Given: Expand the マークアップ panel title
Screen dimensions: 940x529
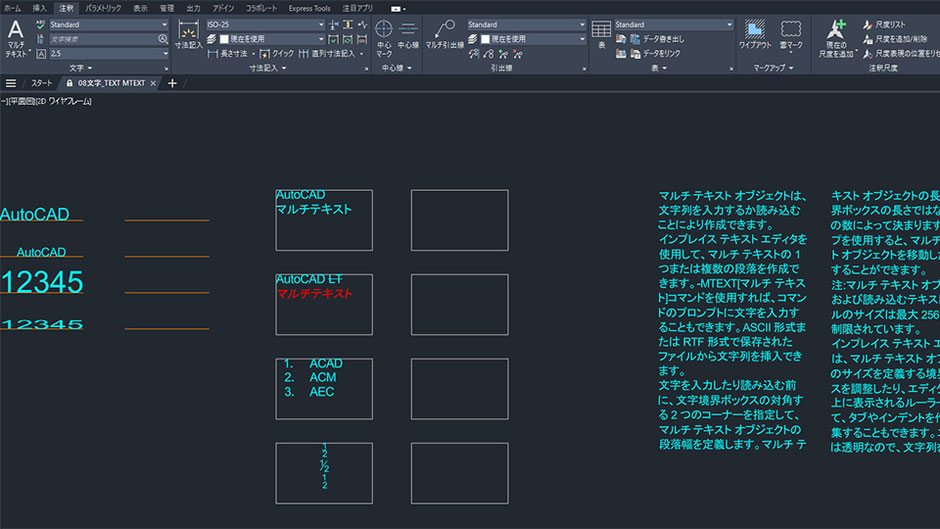Looking at the screenshot, I should click(x=773, y=68).
